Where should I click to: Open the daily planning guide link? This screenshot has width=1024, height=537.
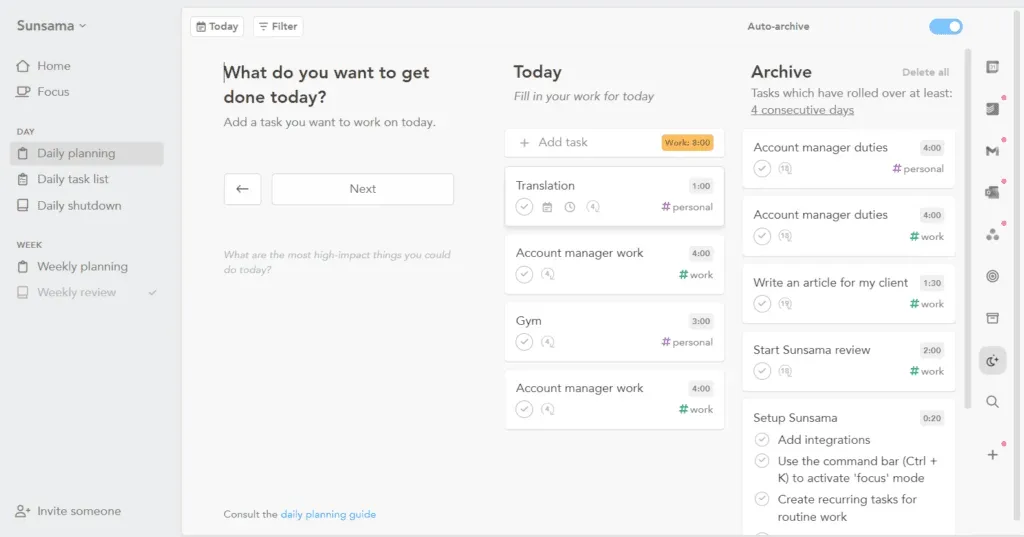328,514
